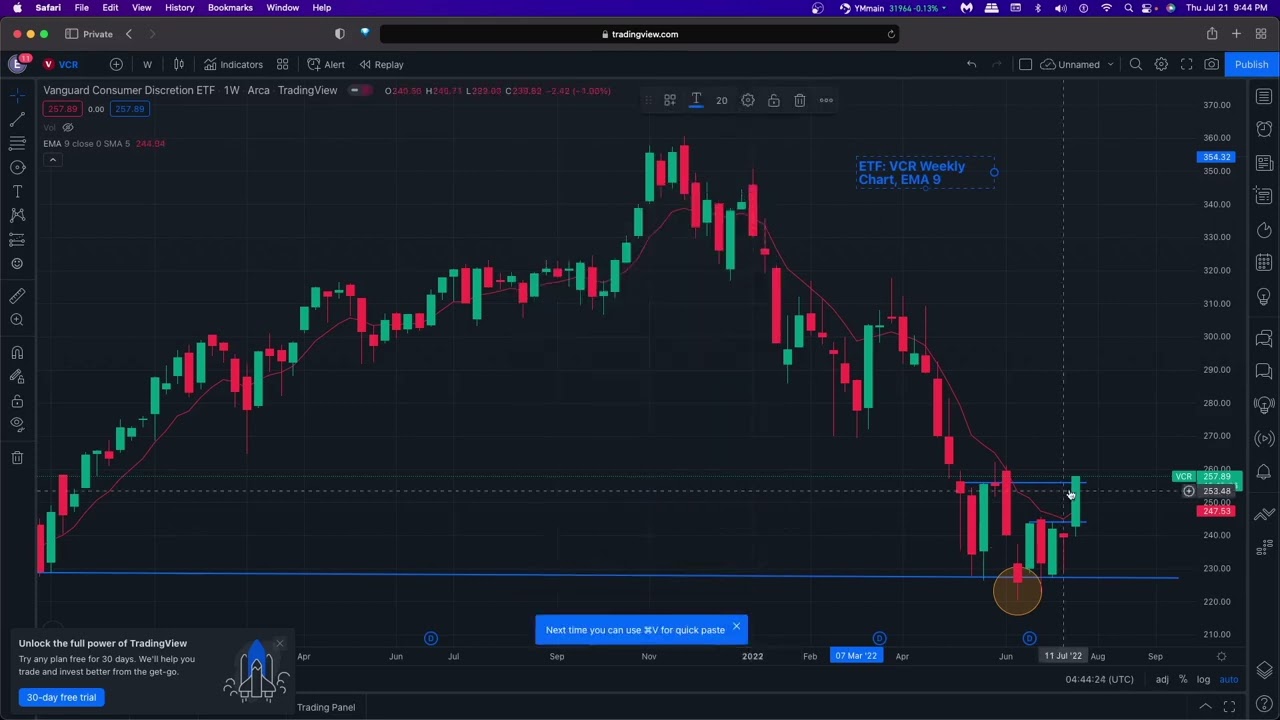Close the quick paste tip
Screen dimensions: 1280x720
pyautogui.click(x=736, y=627)
